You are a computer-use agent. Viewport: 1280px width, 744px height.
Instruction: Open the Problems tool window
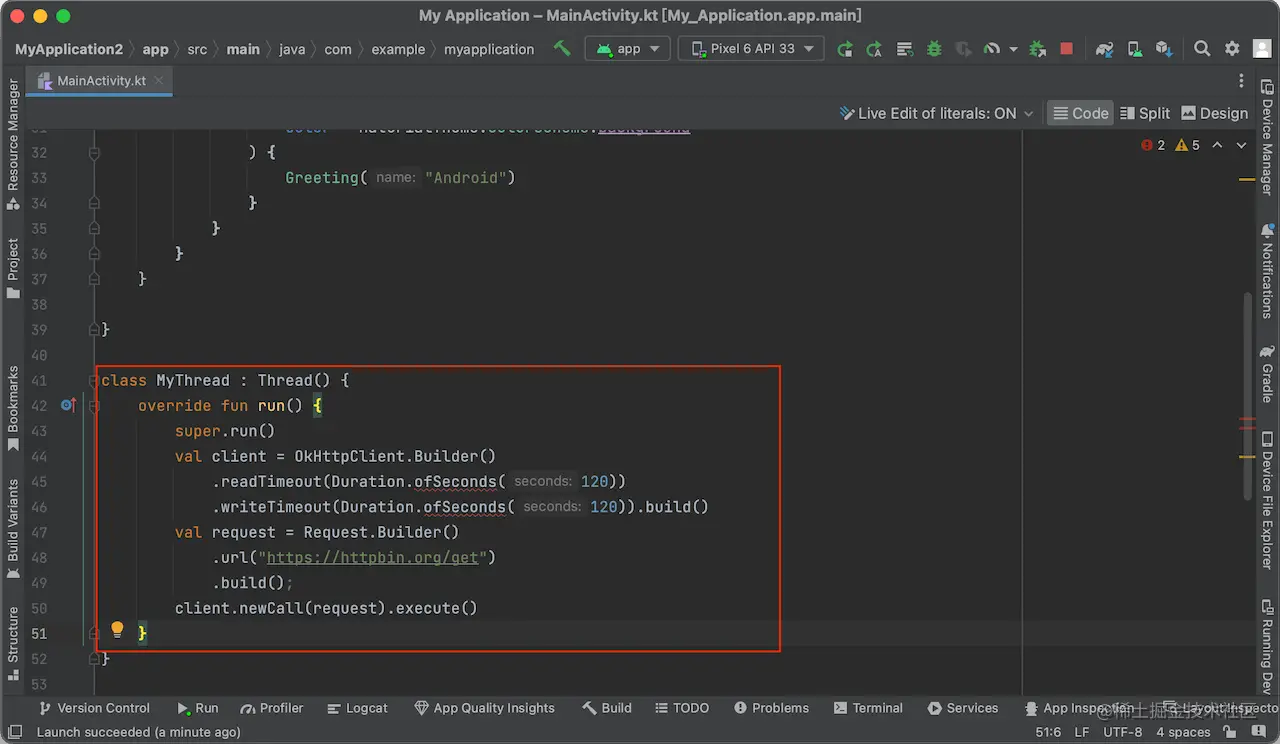click(x=771, y=708)
